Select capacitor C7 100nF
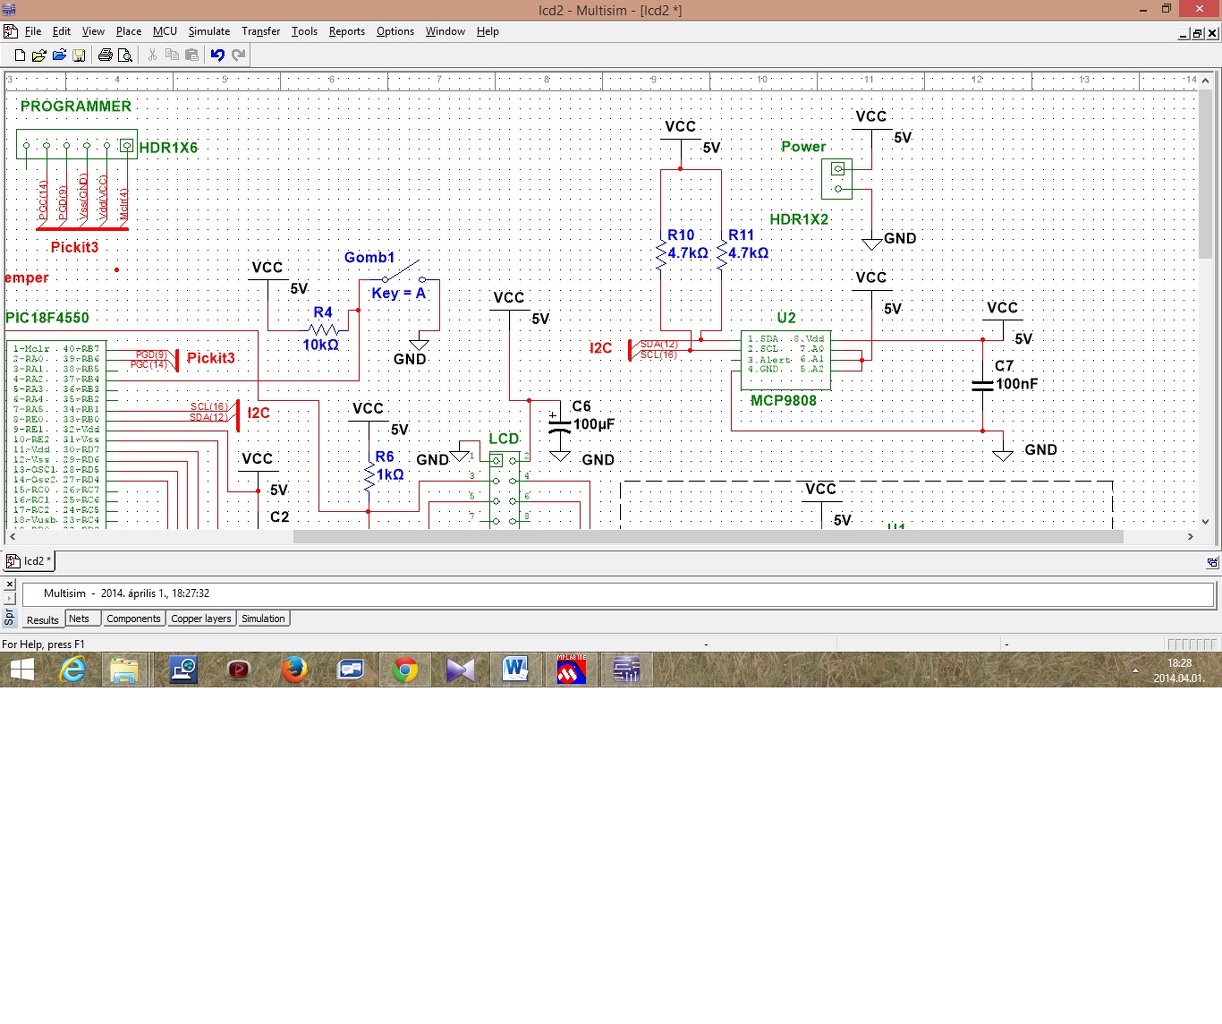 pos(983,384)
